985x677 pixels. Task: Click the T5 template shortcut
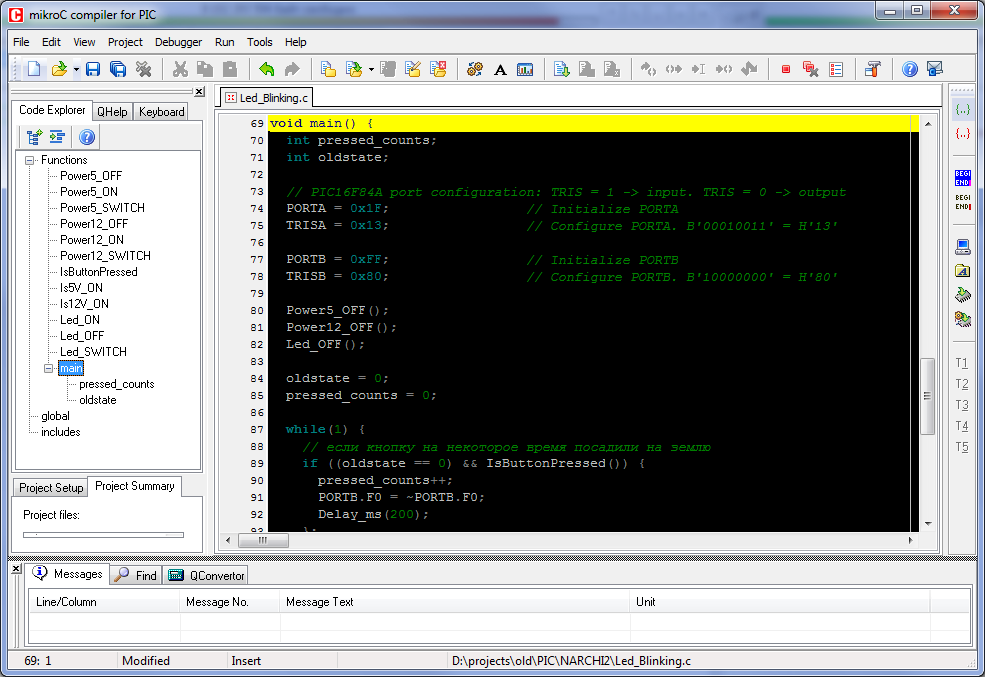[962, 447]
